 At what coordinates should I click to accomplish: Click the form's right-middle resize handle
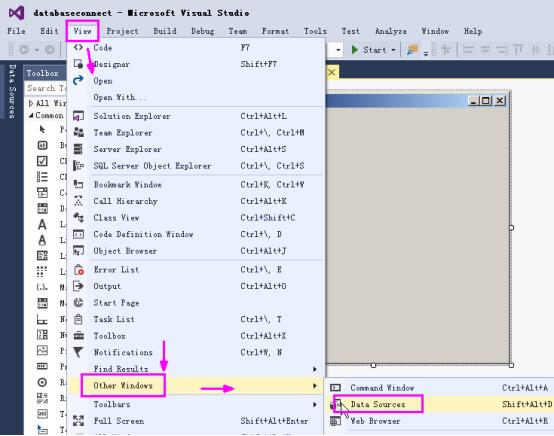(x=511, y=228)
